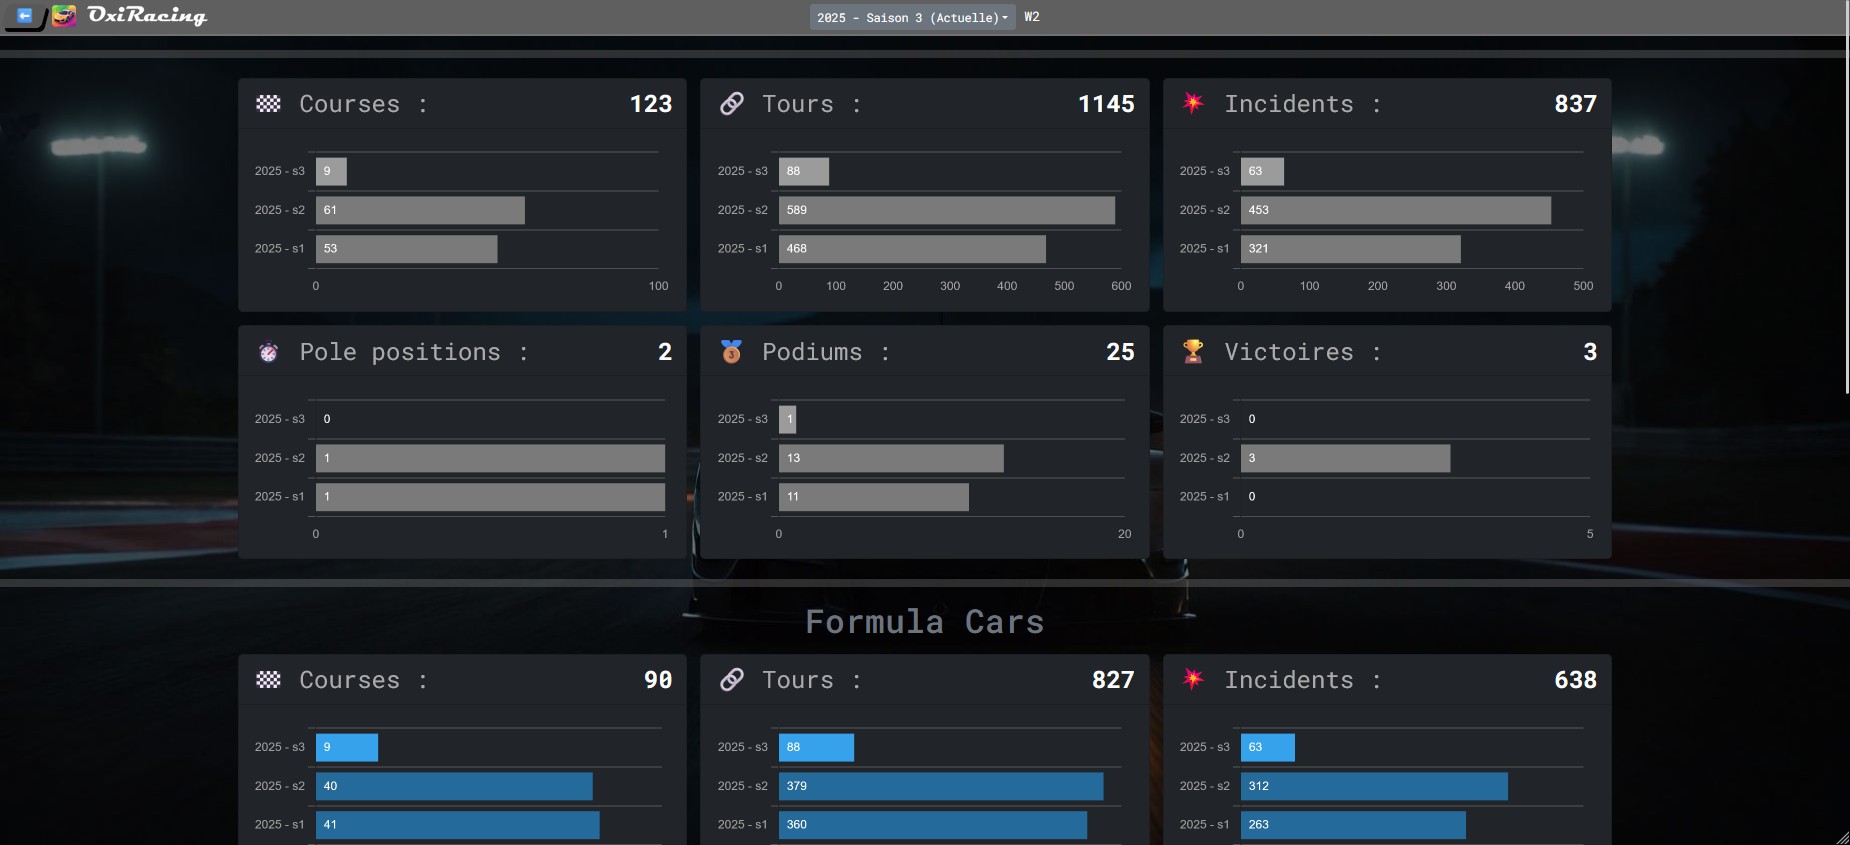Click the Formula Cars section heading

coord(925,622)
